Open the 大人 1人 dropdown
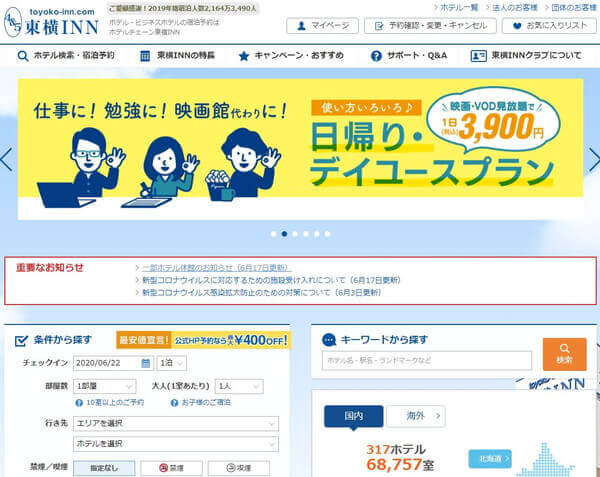The image size is (600, 477). pyautogui.click(x=239, y=387)
